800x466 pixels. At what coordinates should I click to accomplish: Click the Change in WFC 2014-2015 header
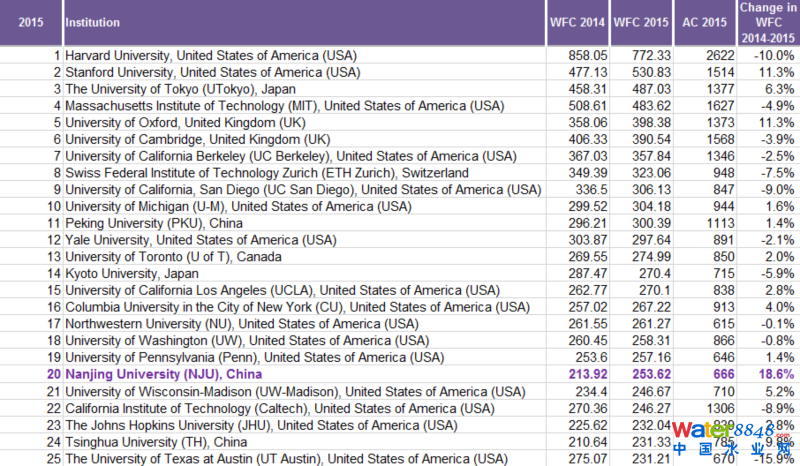(x=767, y=21)
